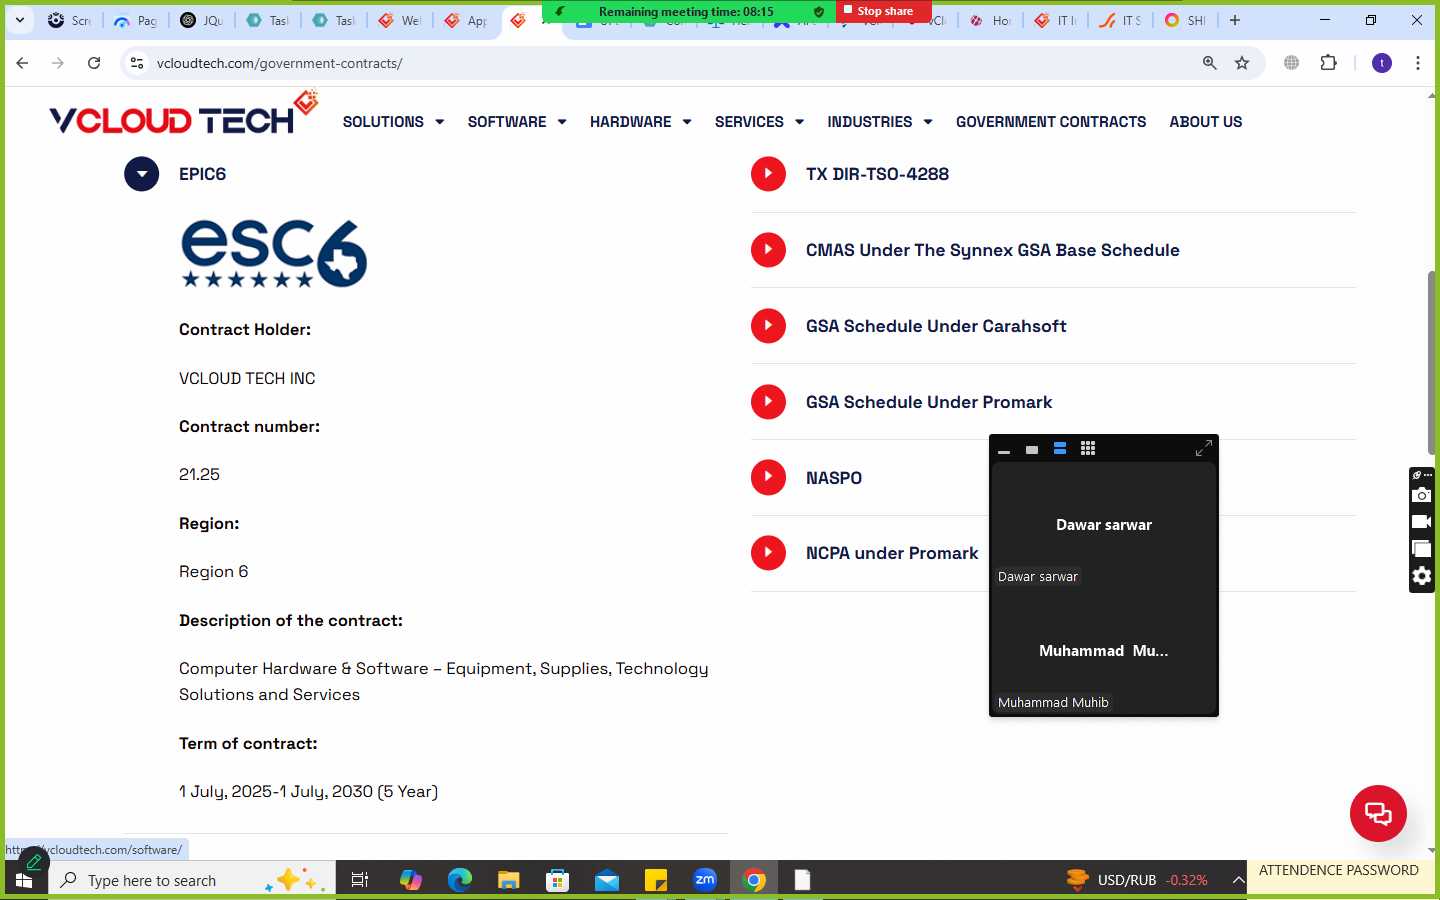Click the Zoom meeting shield icon

819,12
